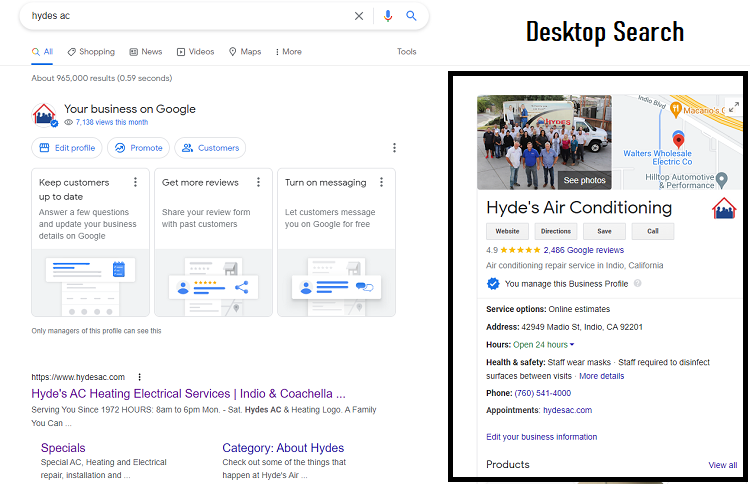Viewport: 750px width, 484px height.
Task: Start voice search with microphone icon
Action: pos(388,16)
